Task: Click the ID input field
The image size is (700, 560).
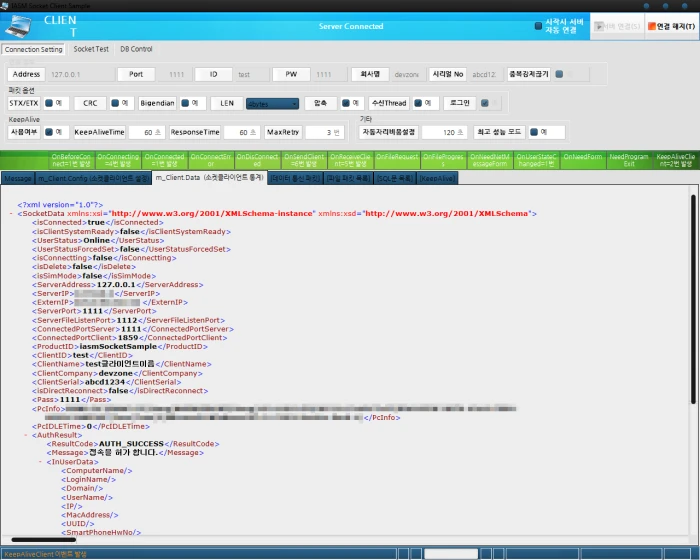Action: click(x=252, y=74)
